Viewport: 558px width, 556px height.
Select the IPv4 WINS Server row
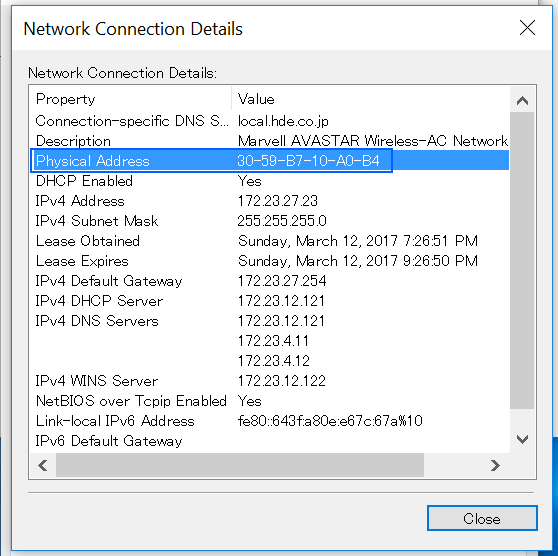(270, 381)
